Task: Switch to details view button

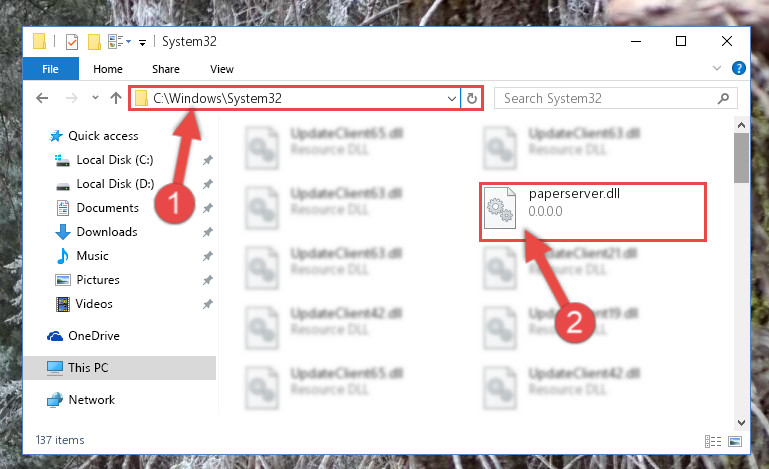Action: coord(713,442)
